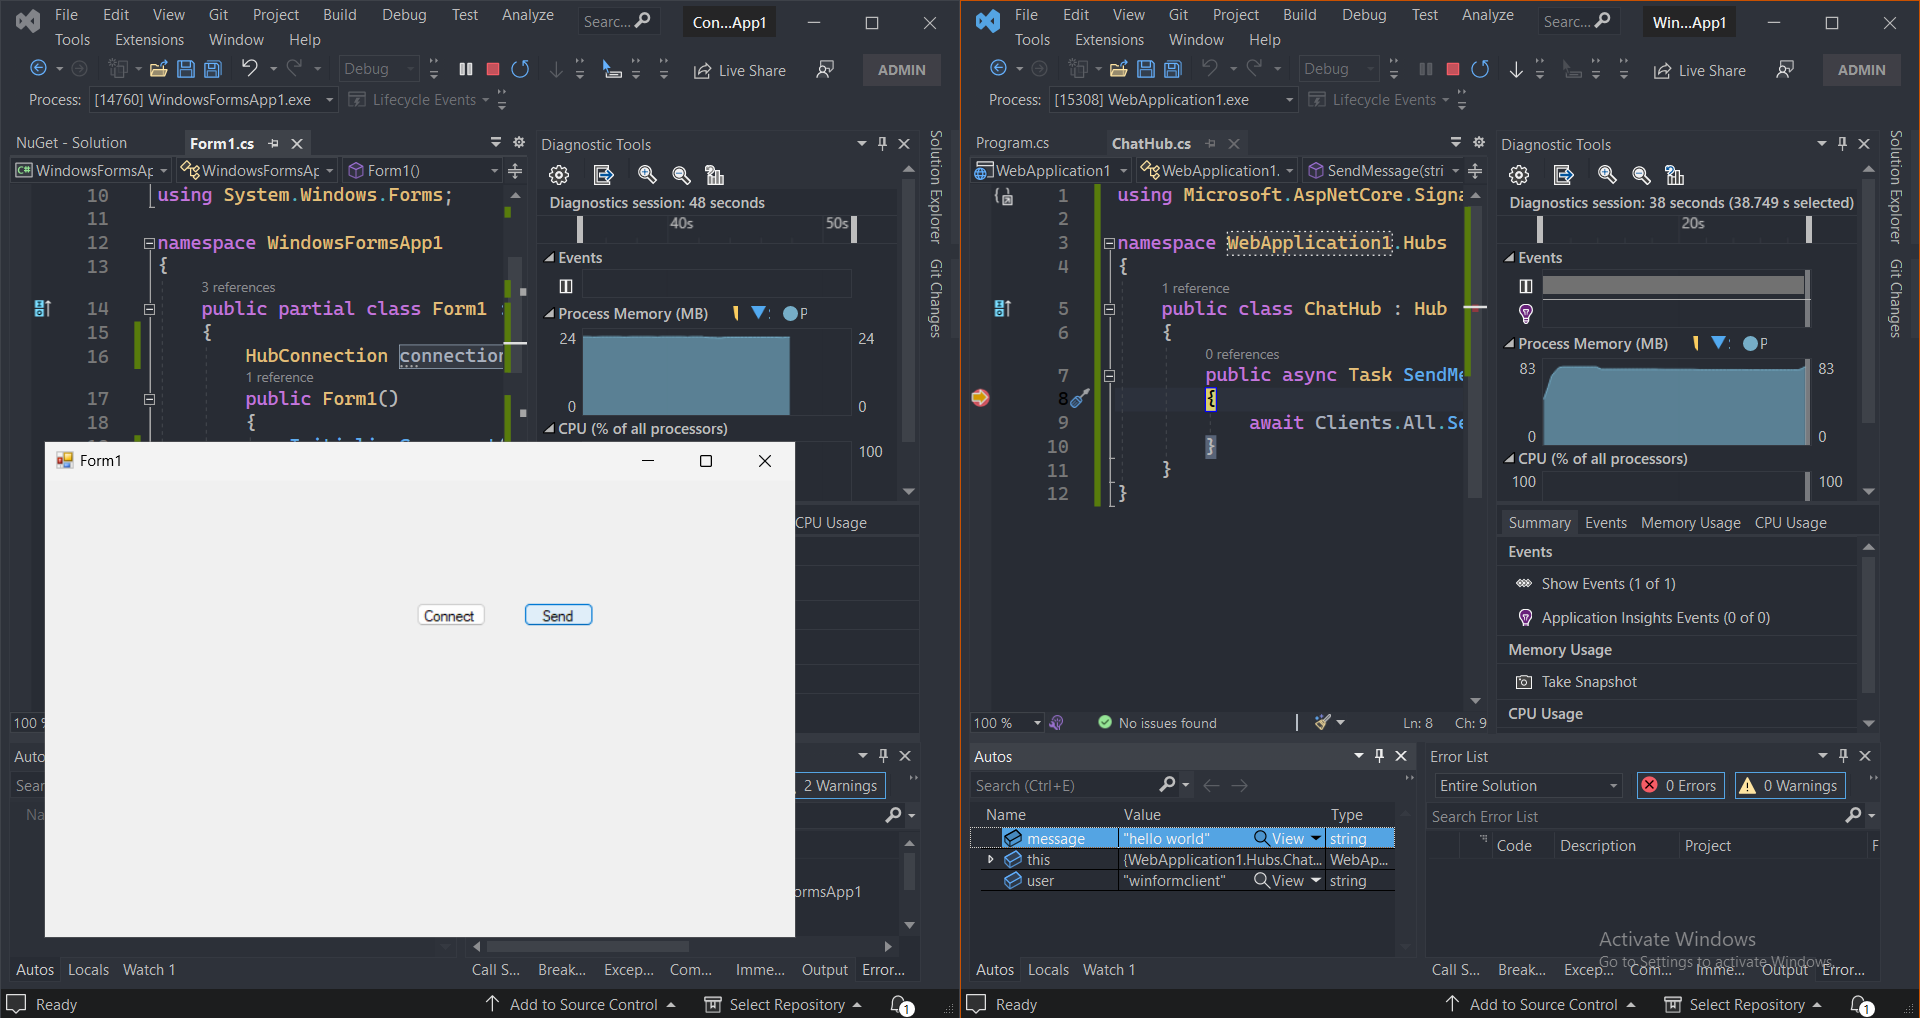Screen dimensions: 1920x1018
Task: Click the Send button in Form1
Action: (x=558, y=616)
